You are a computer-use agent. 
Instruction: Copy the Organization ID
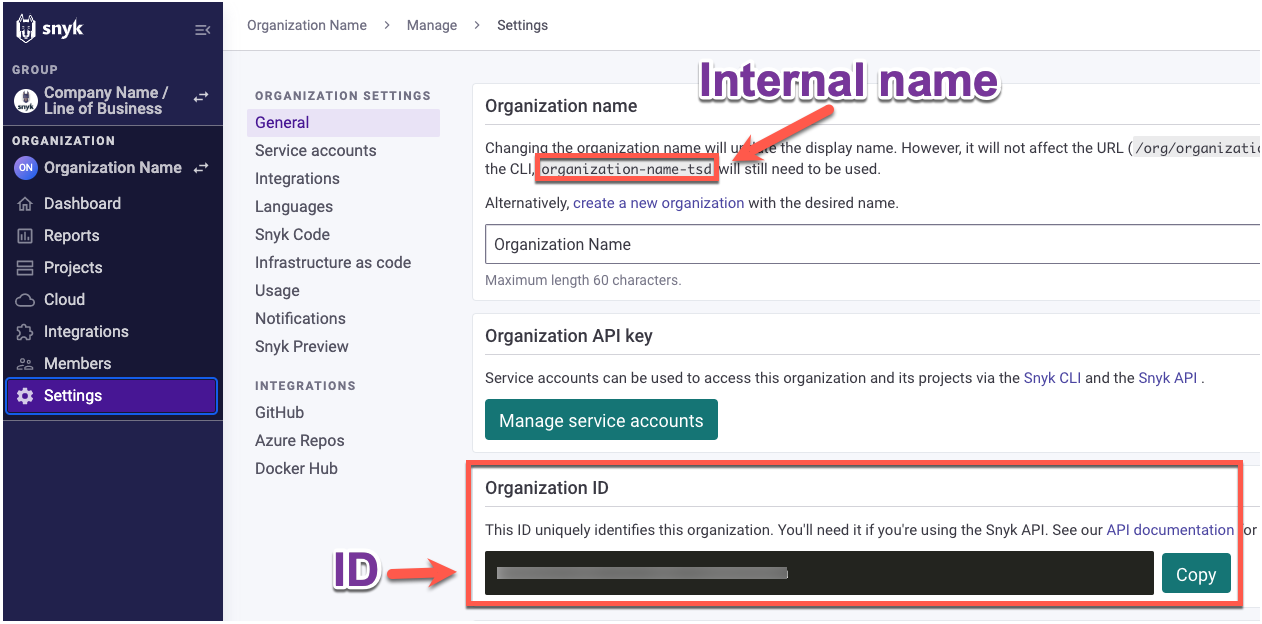(1196, 574)
